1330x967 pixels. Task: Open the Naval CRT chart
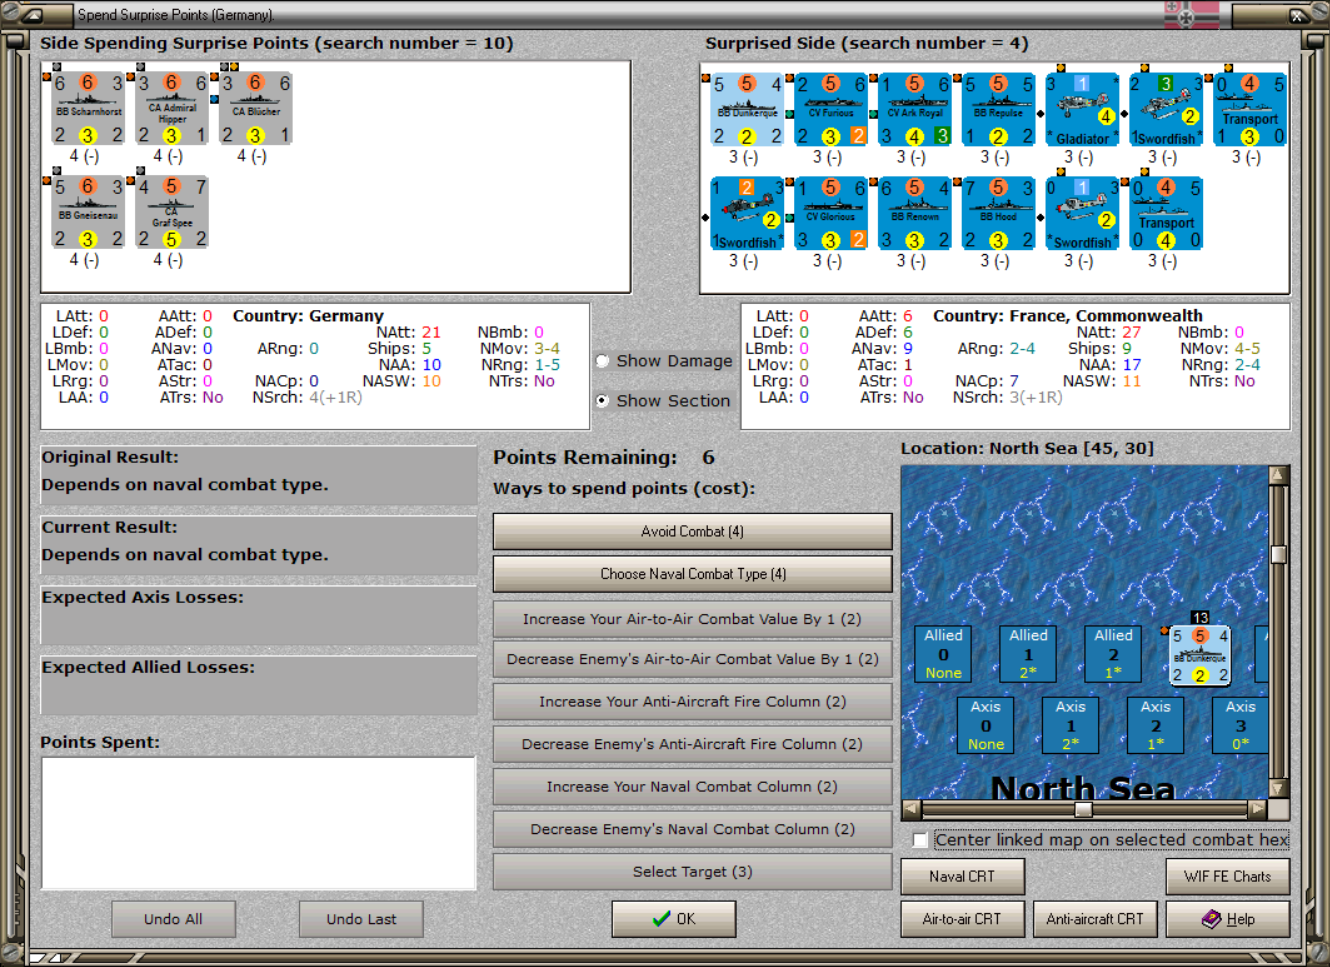(962, 876)
